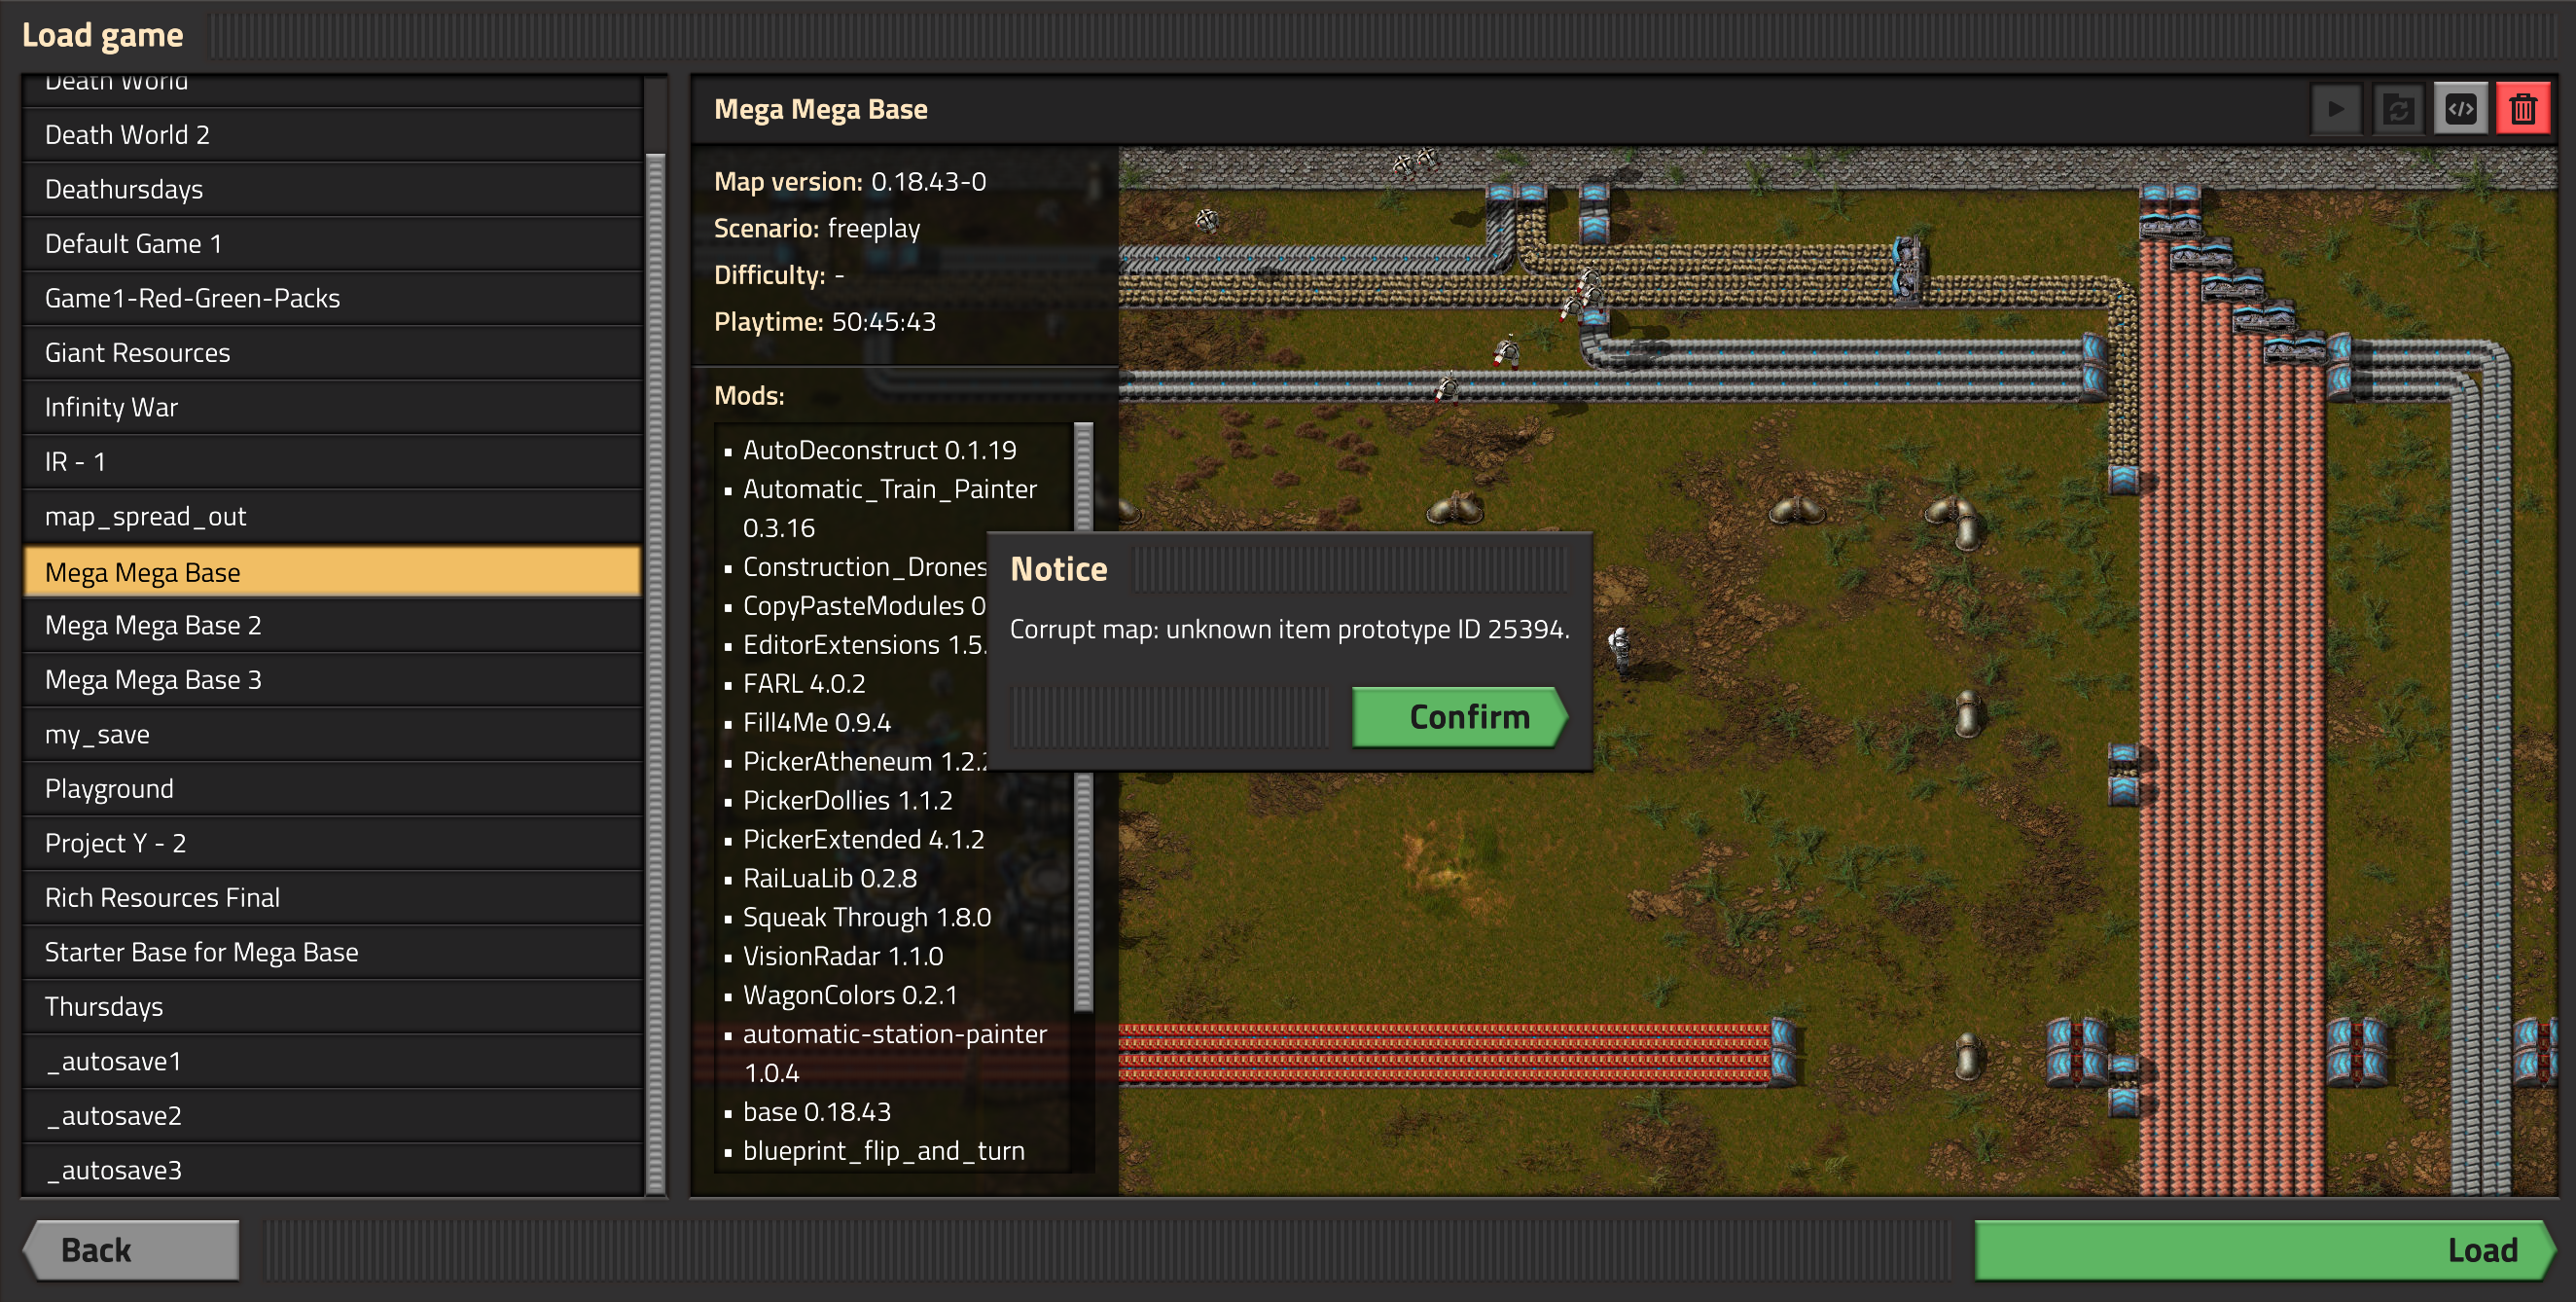Click the VisionRadar 1.1.0 mod entry
This screenshot has width=2576, height=1302.
[842, 958]
